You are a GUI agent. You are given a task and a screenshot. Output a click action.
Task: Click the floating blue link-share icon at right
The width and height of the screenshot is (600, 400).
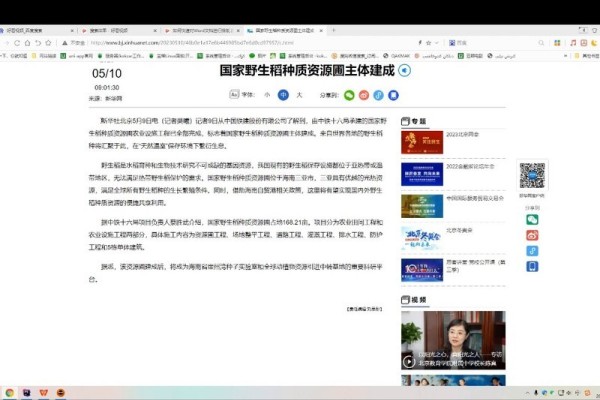coord(532,251)
